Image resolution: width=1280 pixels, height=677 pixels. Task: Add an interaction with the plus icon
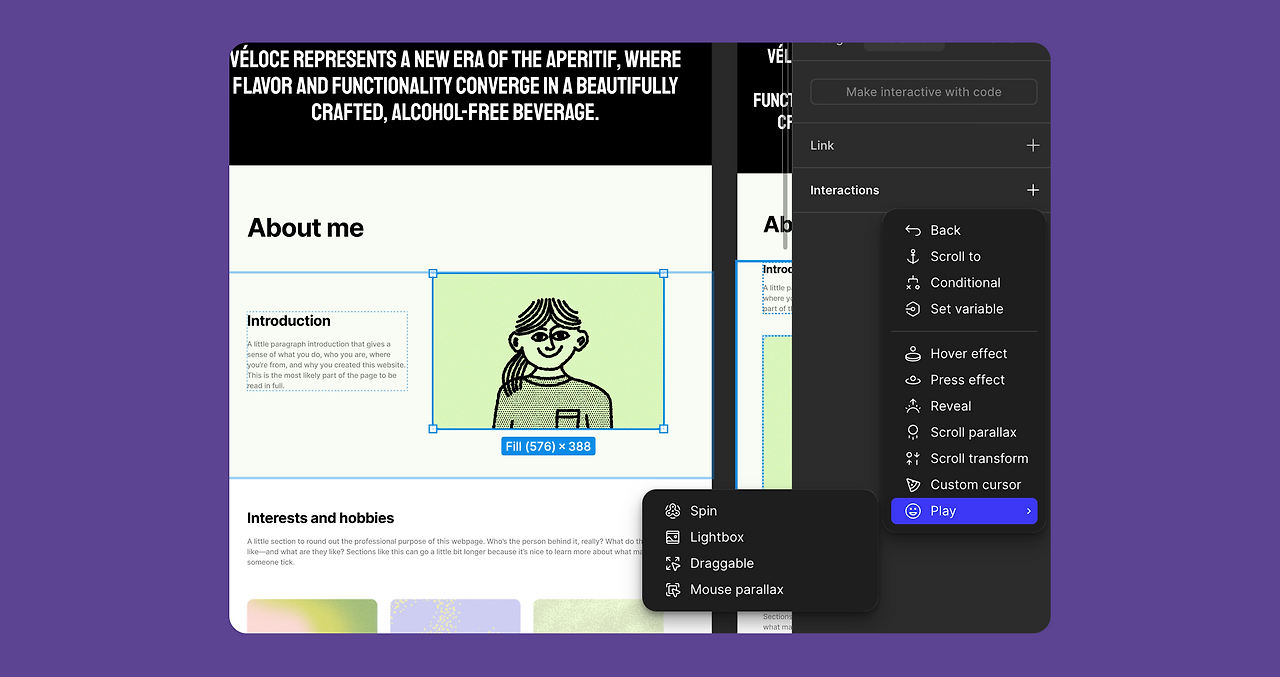coord(1033,190)
